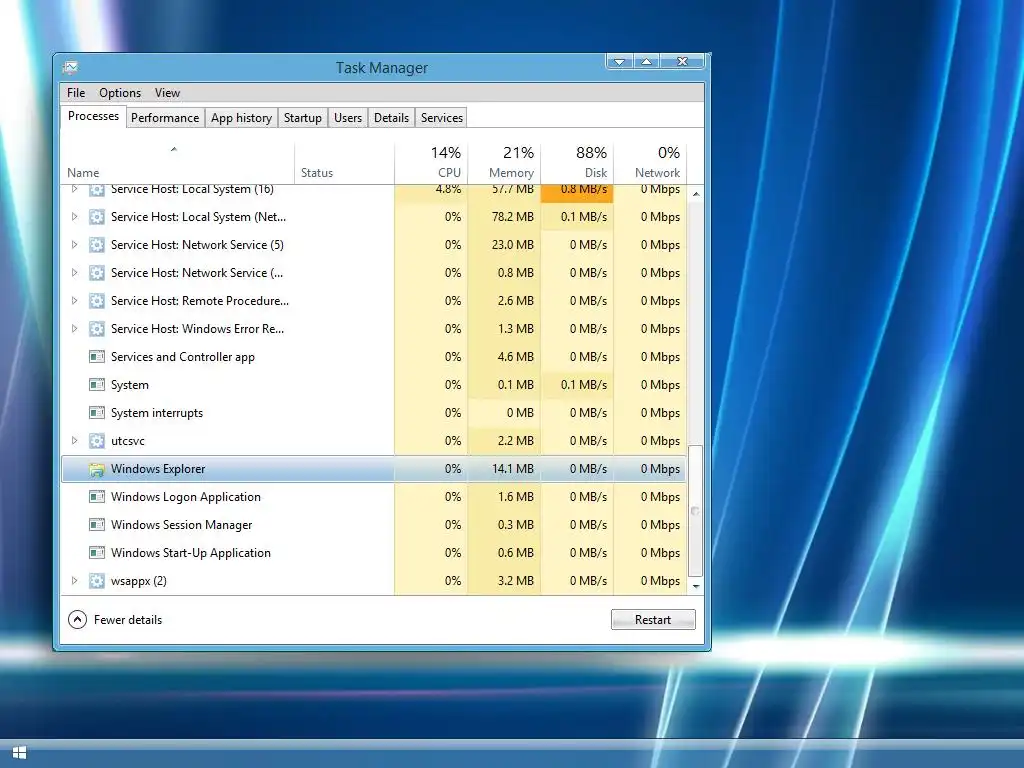Click the System process icon

[97, 385]
